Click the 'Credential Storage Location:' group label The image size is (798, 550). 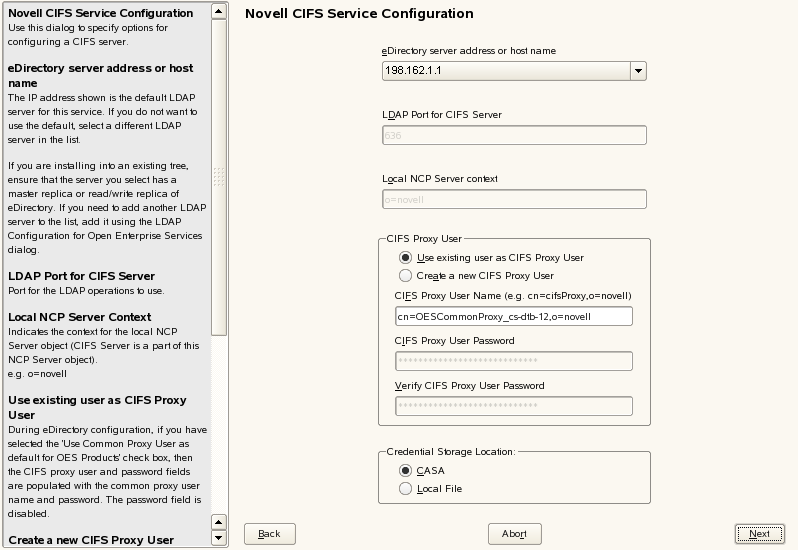click(451, 452)
